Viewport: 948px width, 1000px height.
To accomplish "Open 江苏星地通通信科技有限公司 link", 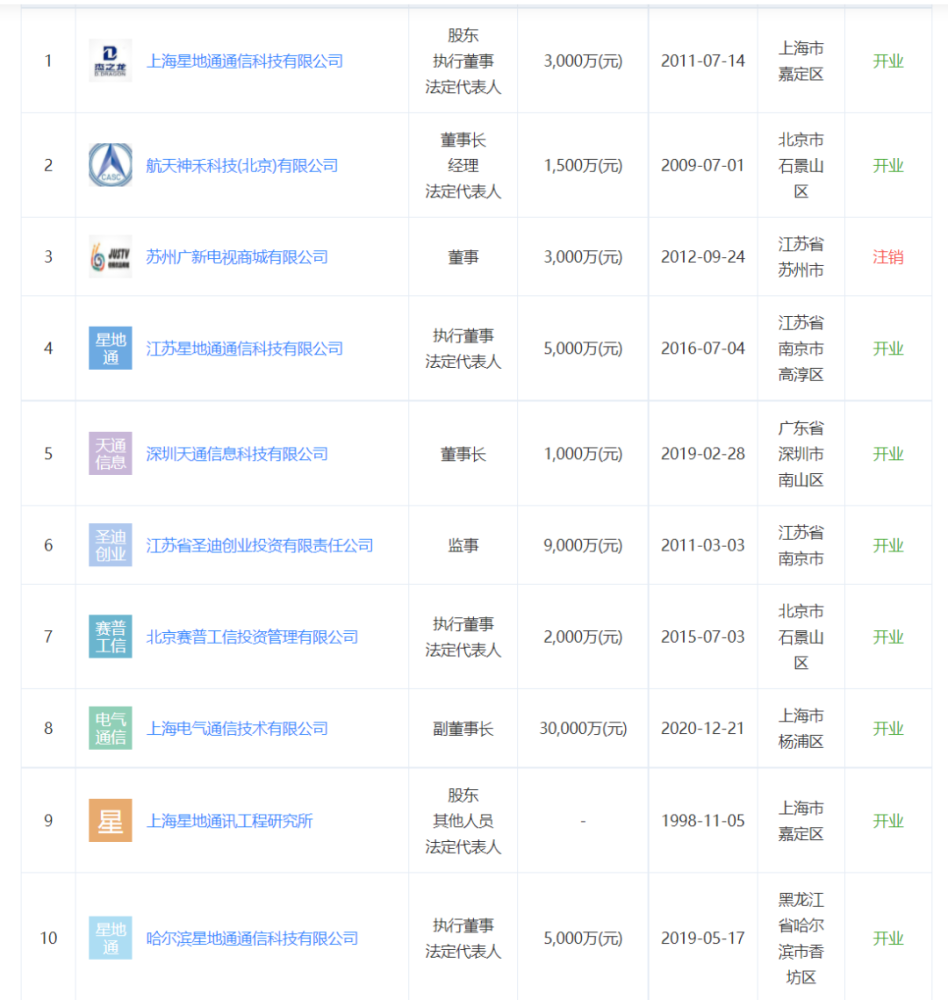I will [x=245, y=349].
